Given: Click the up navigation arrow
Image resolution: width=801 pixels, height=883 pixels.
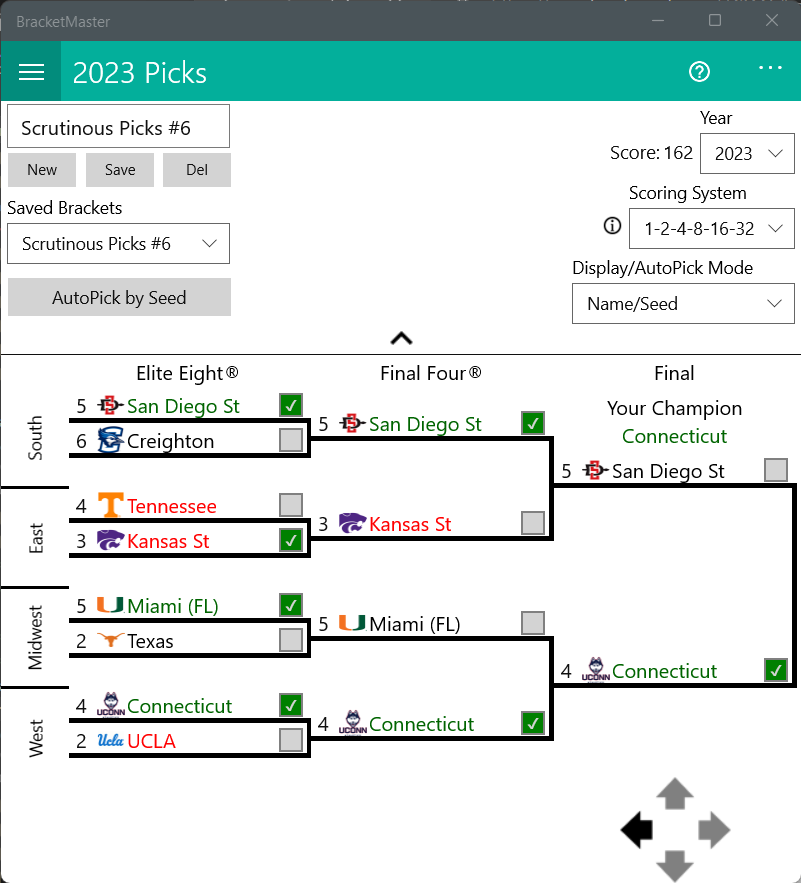Looking at the screenshot, I should [675, 794].
